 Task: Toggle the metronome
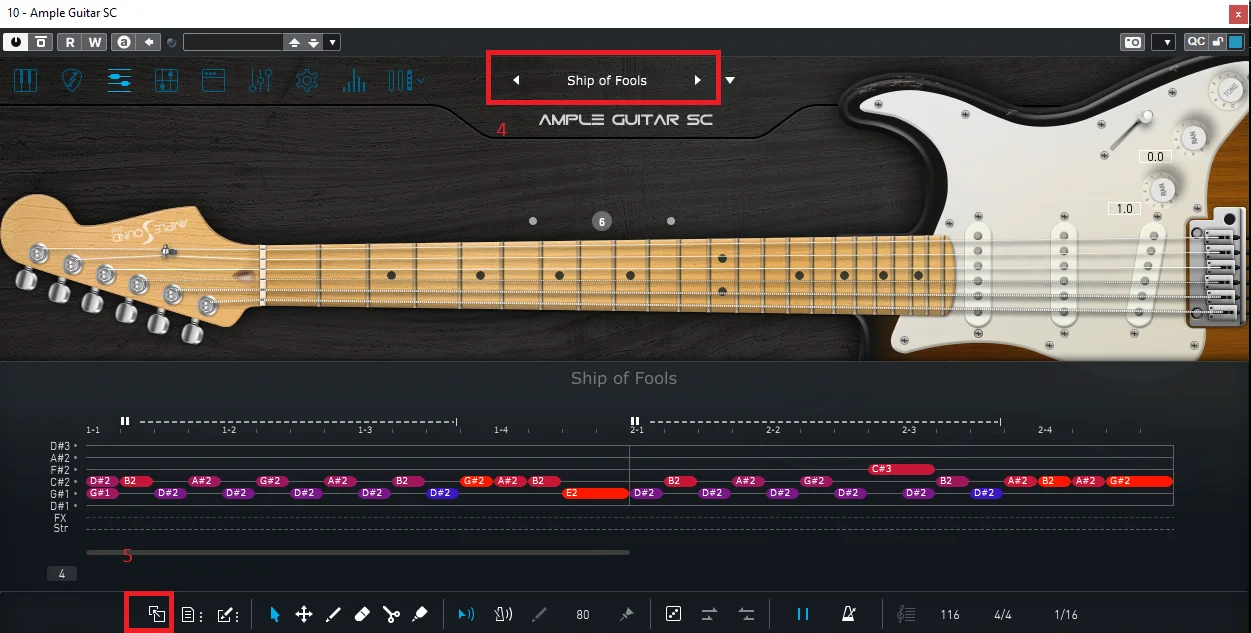coord(848,614)
